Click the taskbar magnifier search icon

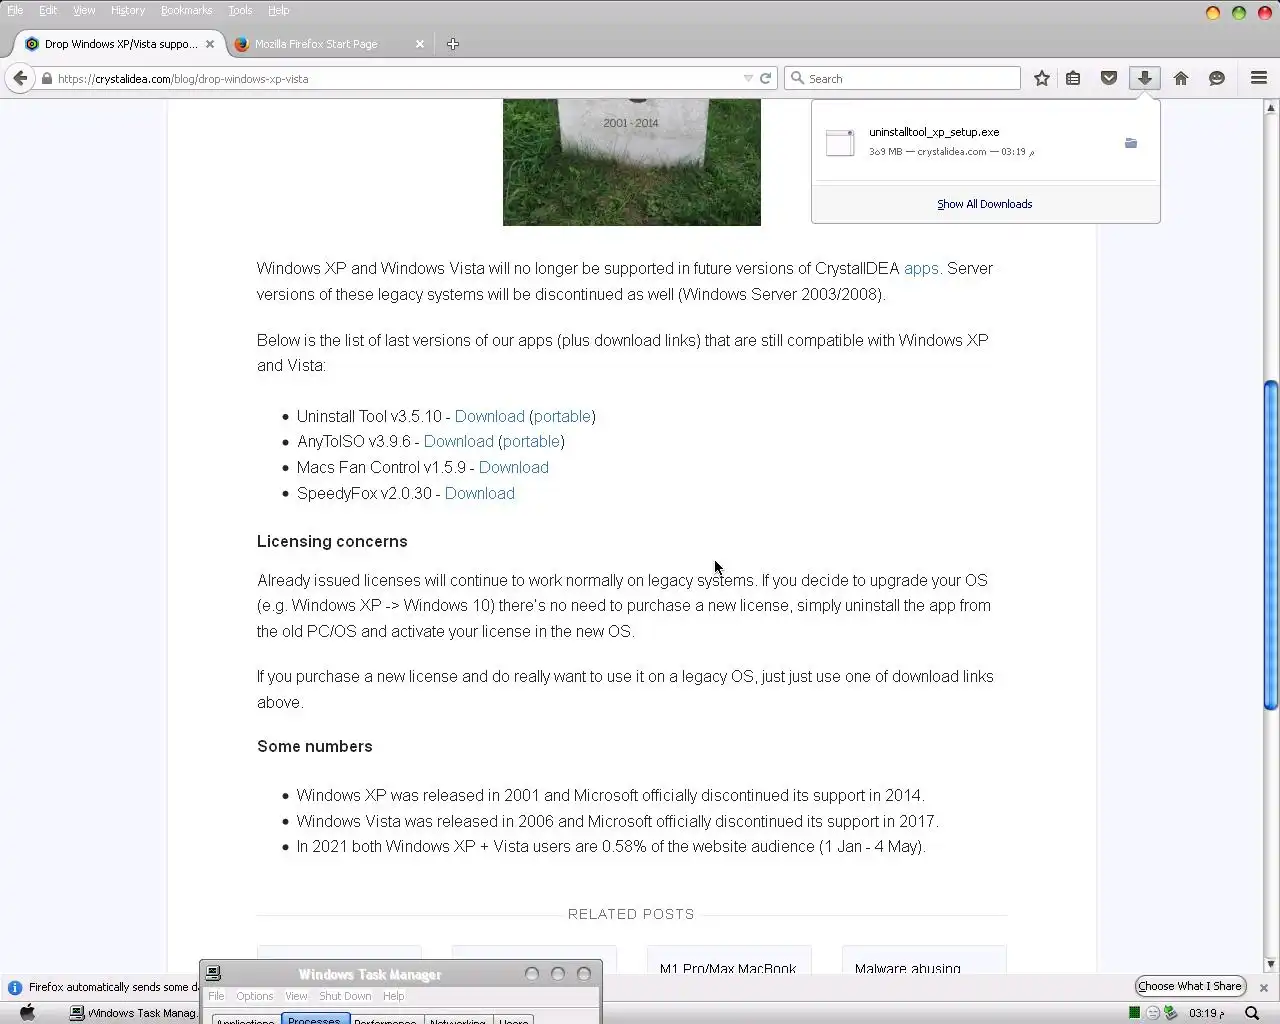click(x=1252, y=1013)
